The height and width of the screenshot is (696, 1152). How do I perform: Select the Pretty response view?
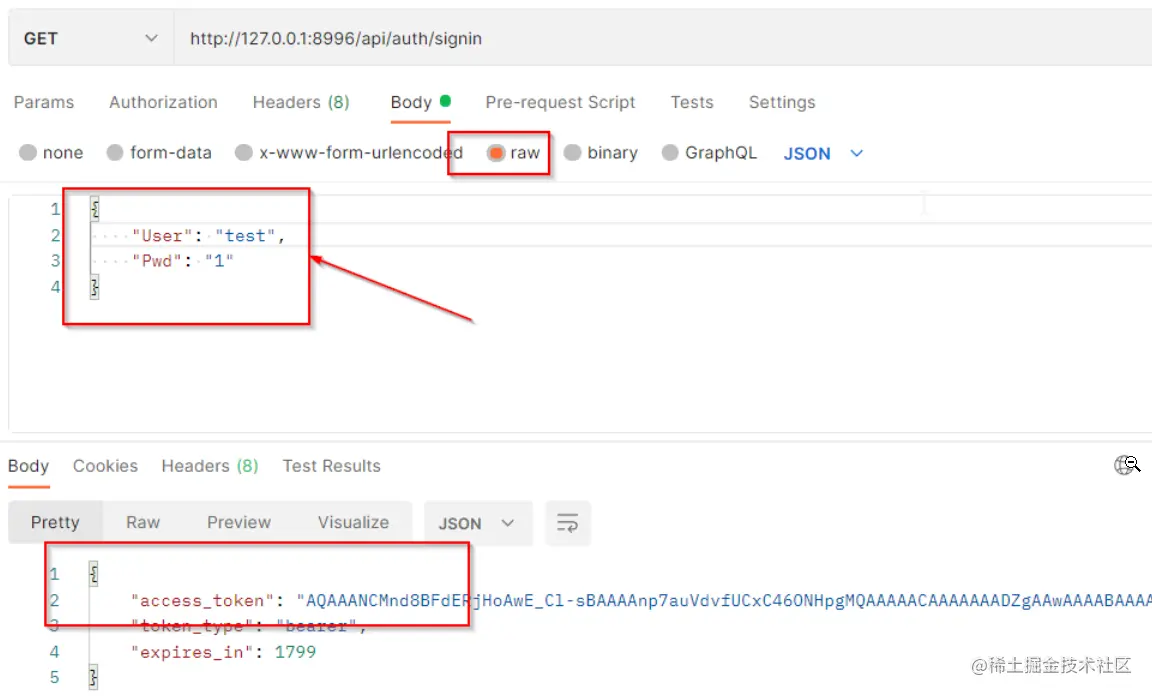55,523
